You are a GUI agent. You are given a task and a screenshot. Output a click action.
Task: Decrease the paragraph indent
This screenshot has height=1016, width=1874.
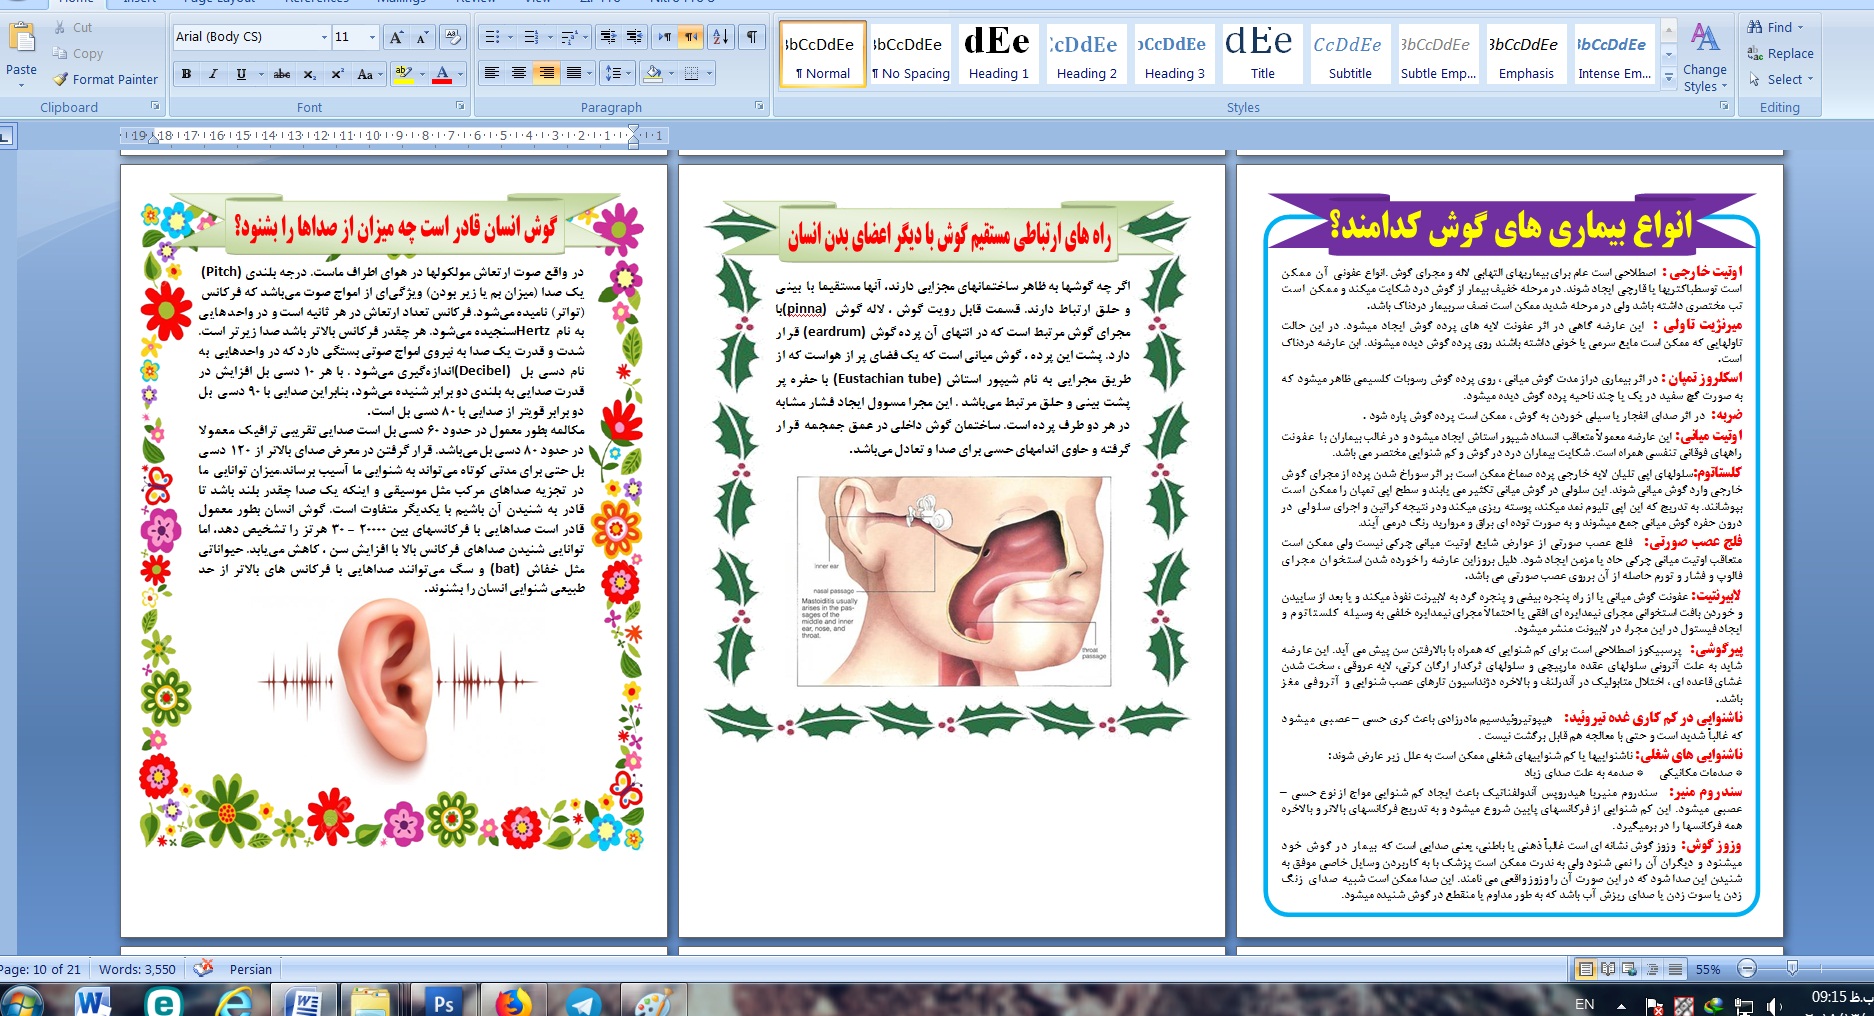(607, 37)
